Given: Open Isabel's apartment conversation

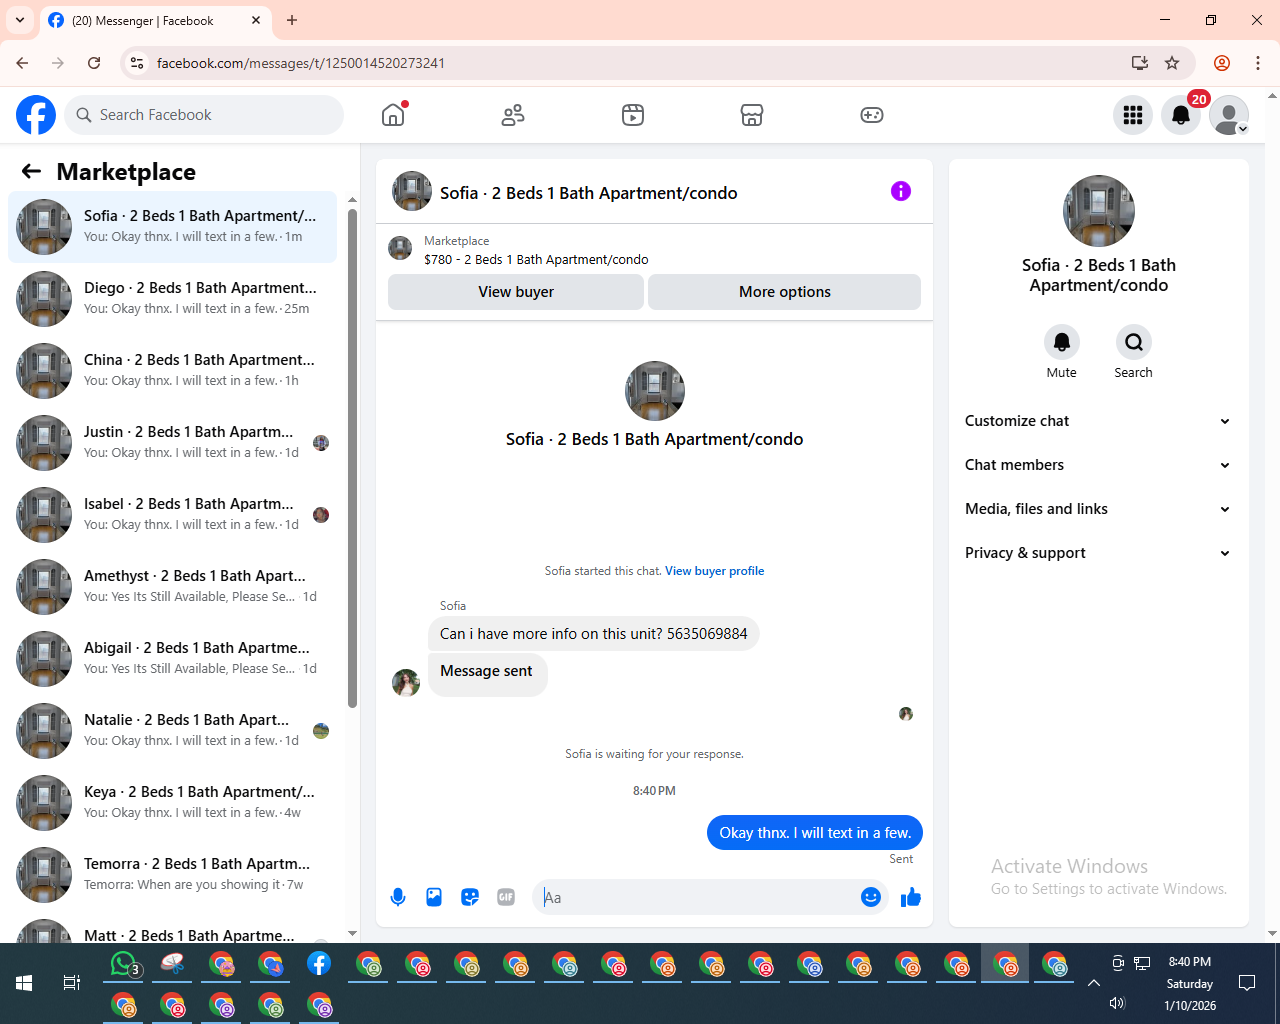Looking at the screenshot, I should (173, 515).
